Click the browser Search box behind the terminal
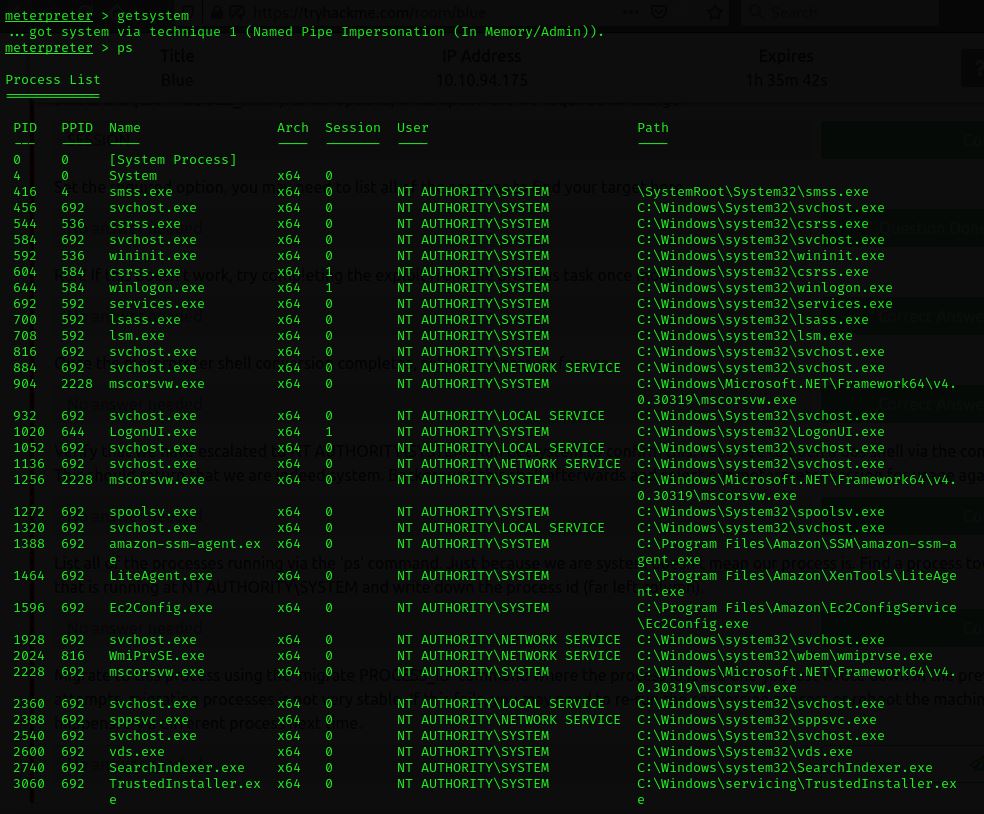 click(840, 12)
